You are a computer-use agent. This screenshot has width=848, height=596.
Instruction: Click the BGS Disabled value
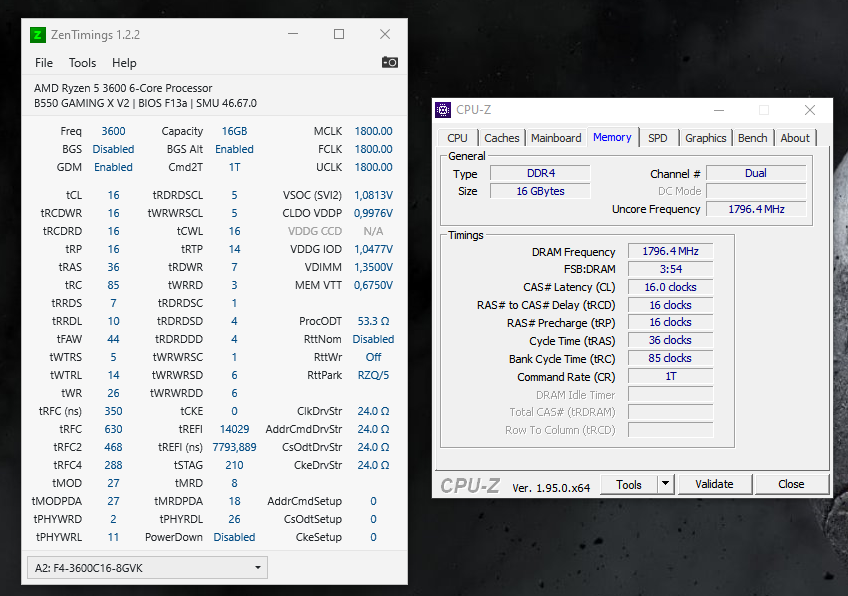(113, 149)
